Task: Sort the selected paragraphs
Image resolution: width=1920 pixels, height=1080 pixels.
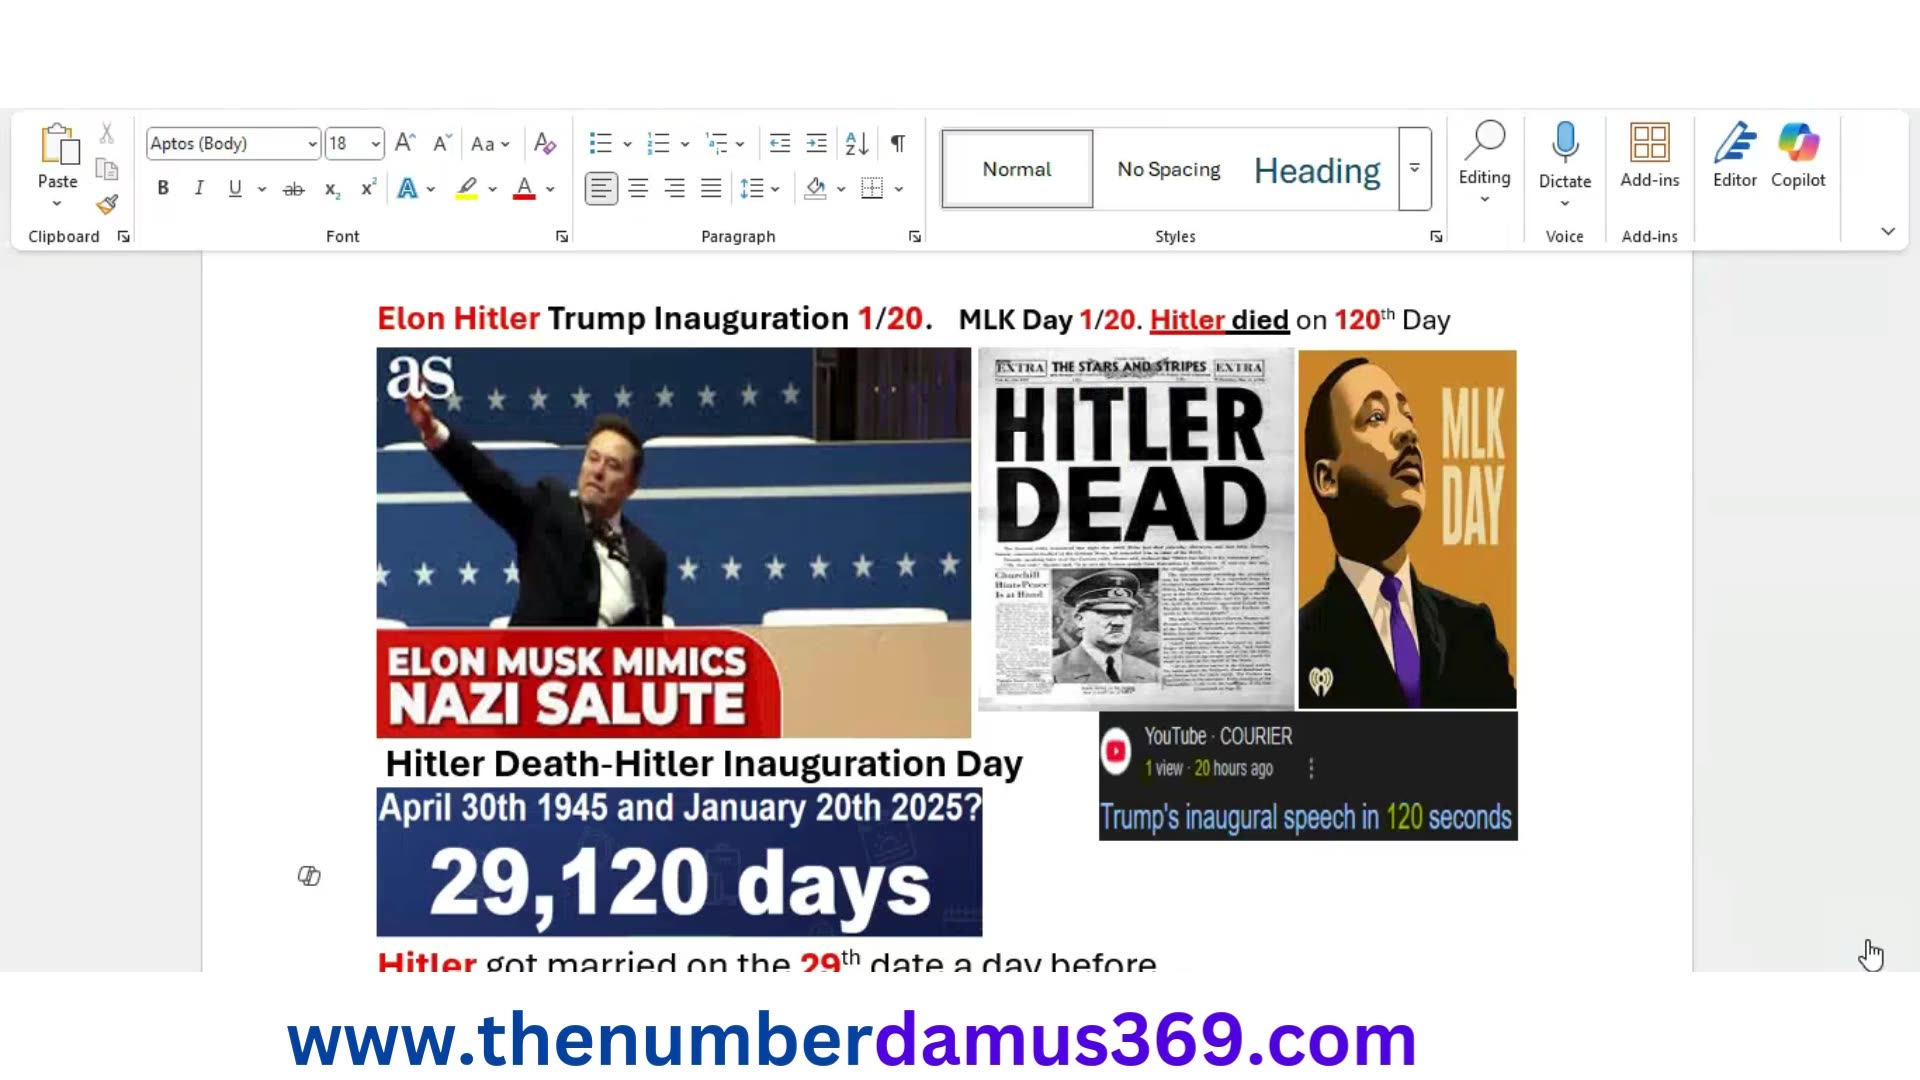Action: click(x=854, y=143)
